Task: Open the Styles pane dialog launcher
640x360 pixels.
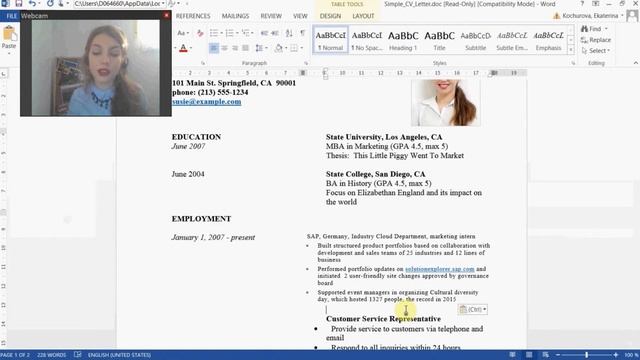Action: pyautogui.click(x=573, y=63)
